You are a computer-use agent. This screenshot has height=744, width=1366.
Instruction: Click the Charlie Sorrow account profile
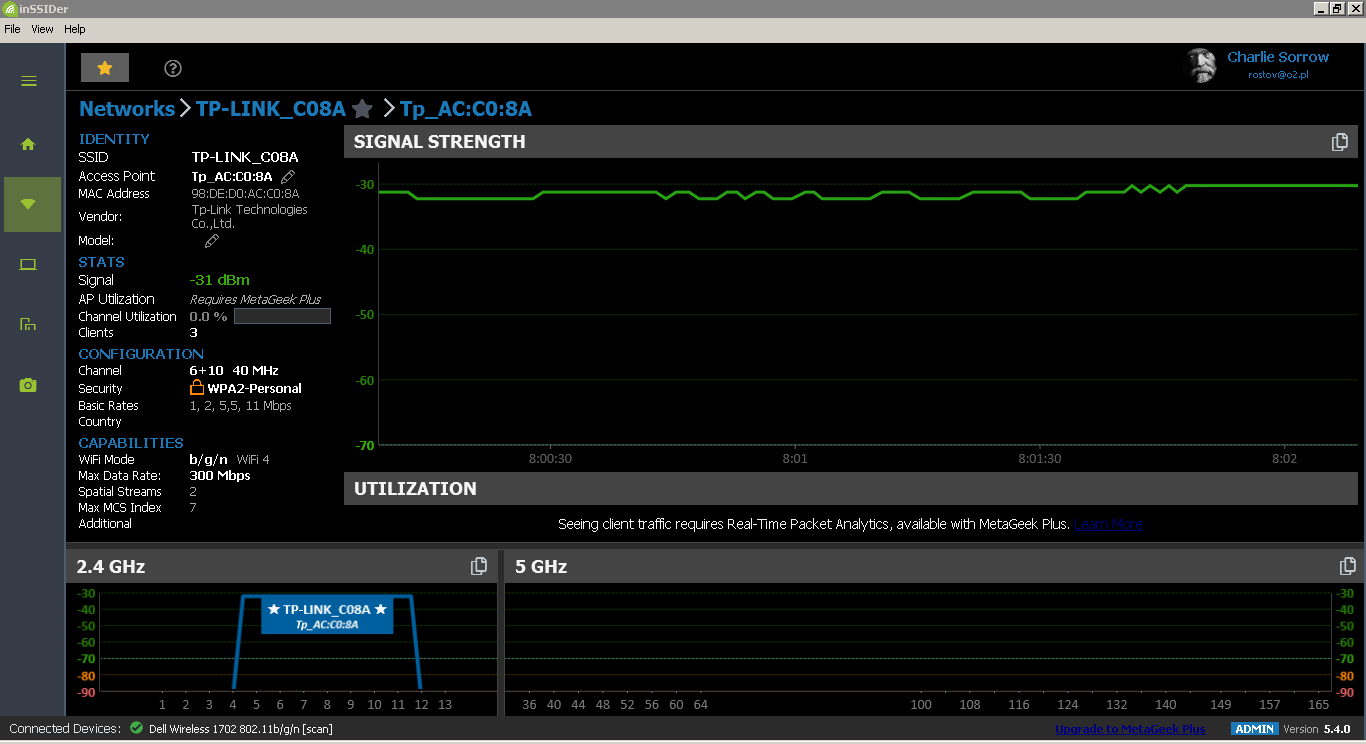[x=1278, y=57]
